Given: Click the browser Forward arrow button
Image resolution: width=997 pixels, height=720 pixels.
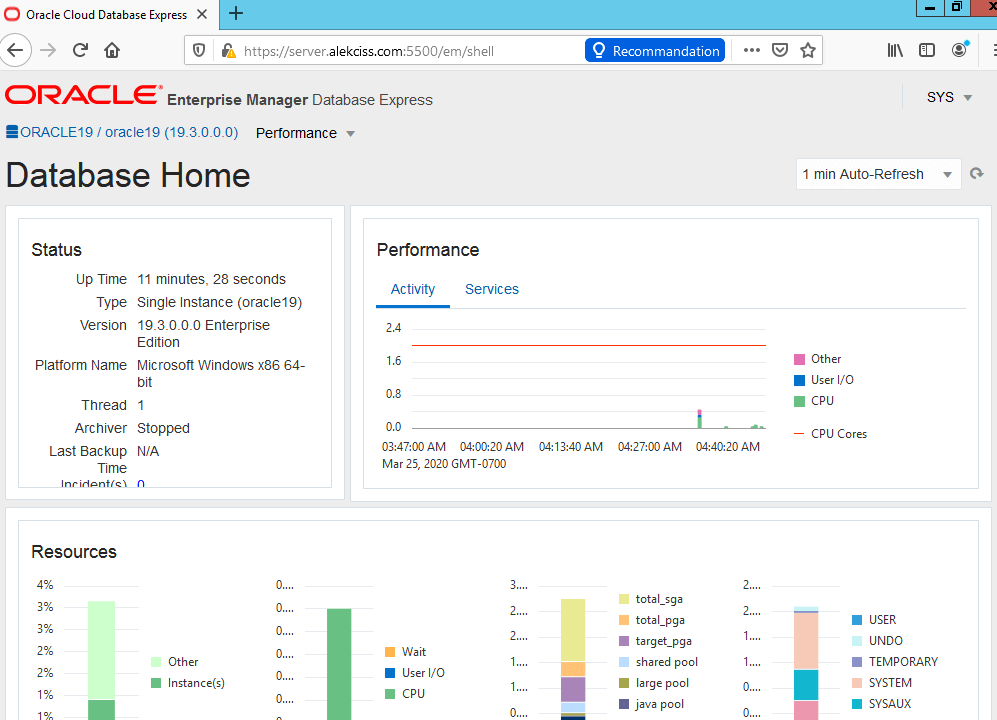Looking at the screenshot, I should point(48,50).
